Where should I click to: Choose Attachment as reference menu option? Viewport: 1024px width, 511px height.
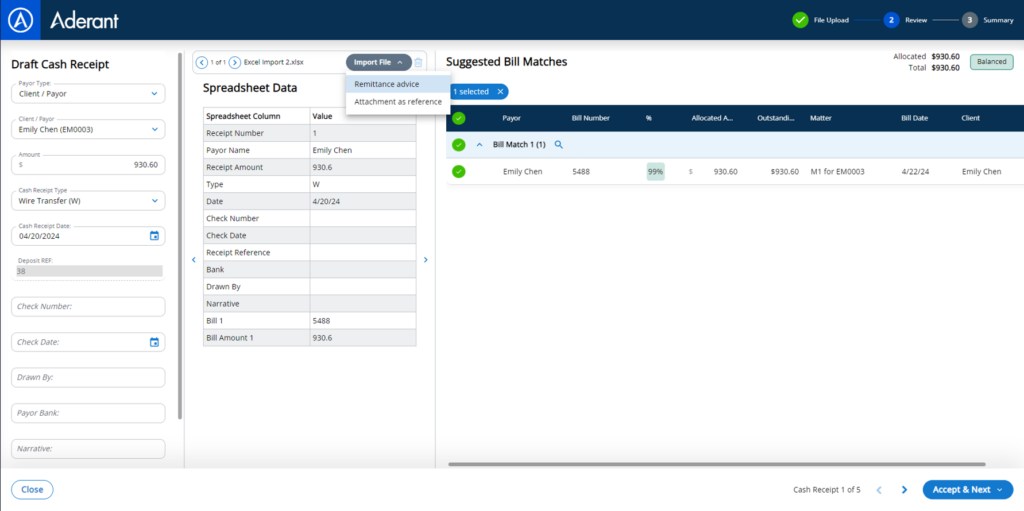398,102
